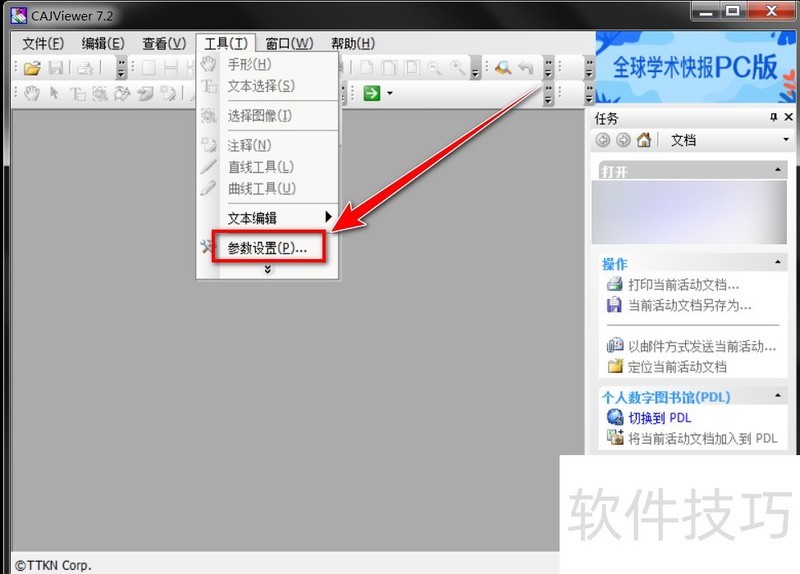Click the green Go arrow button
The image size is (800, 574).
(x=372, y=93)
